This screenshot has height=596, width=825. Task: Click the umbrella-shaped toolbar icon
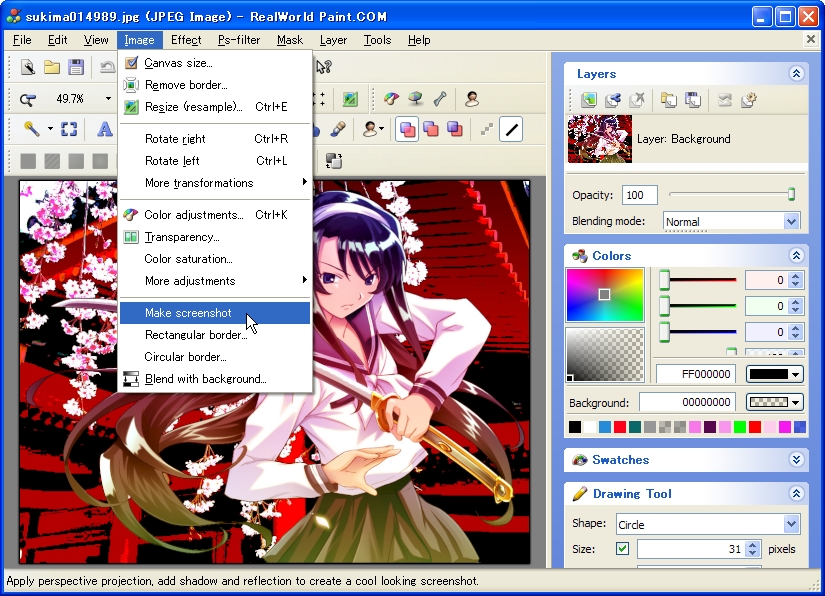[416, 99]
